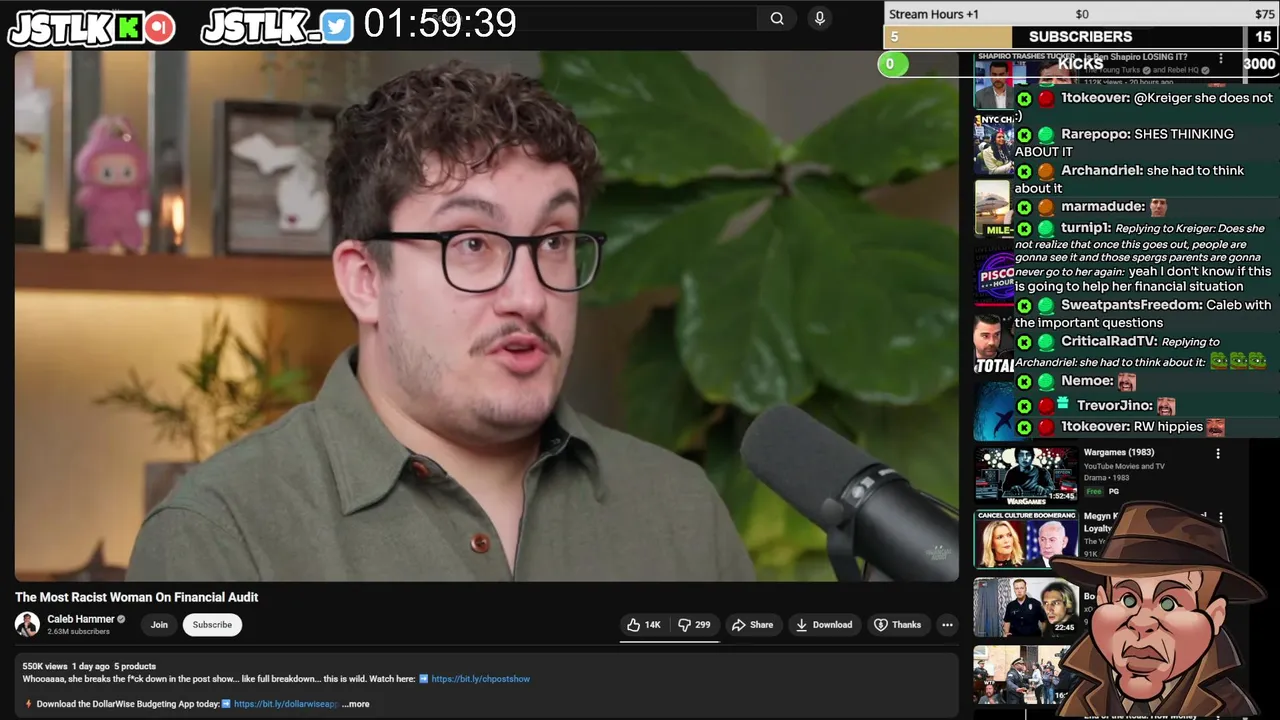Dislike the video showing 299 dislikes
Viewport: 1280px width, 720px height.
(694, 625)
